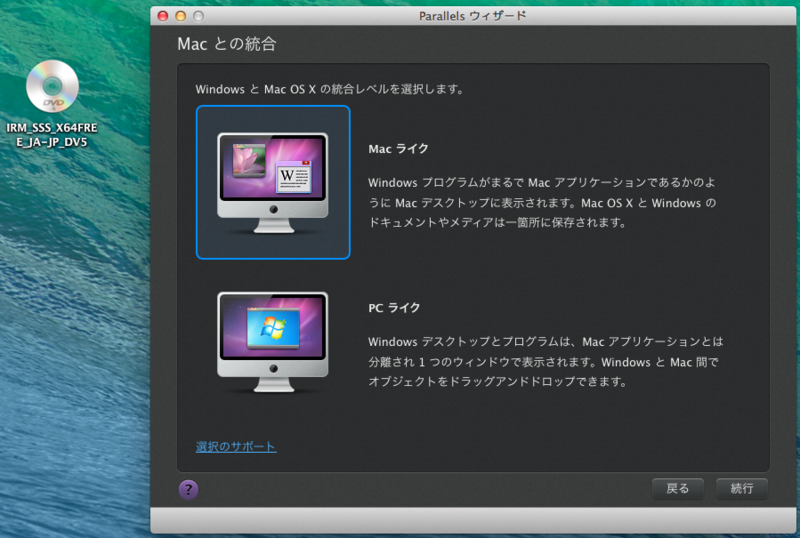Viewport: 800px width, 538px height.
Task: Click the IRM_SSS_X64FRE E_JA-JP_DV5 file label
Action: 52,135
